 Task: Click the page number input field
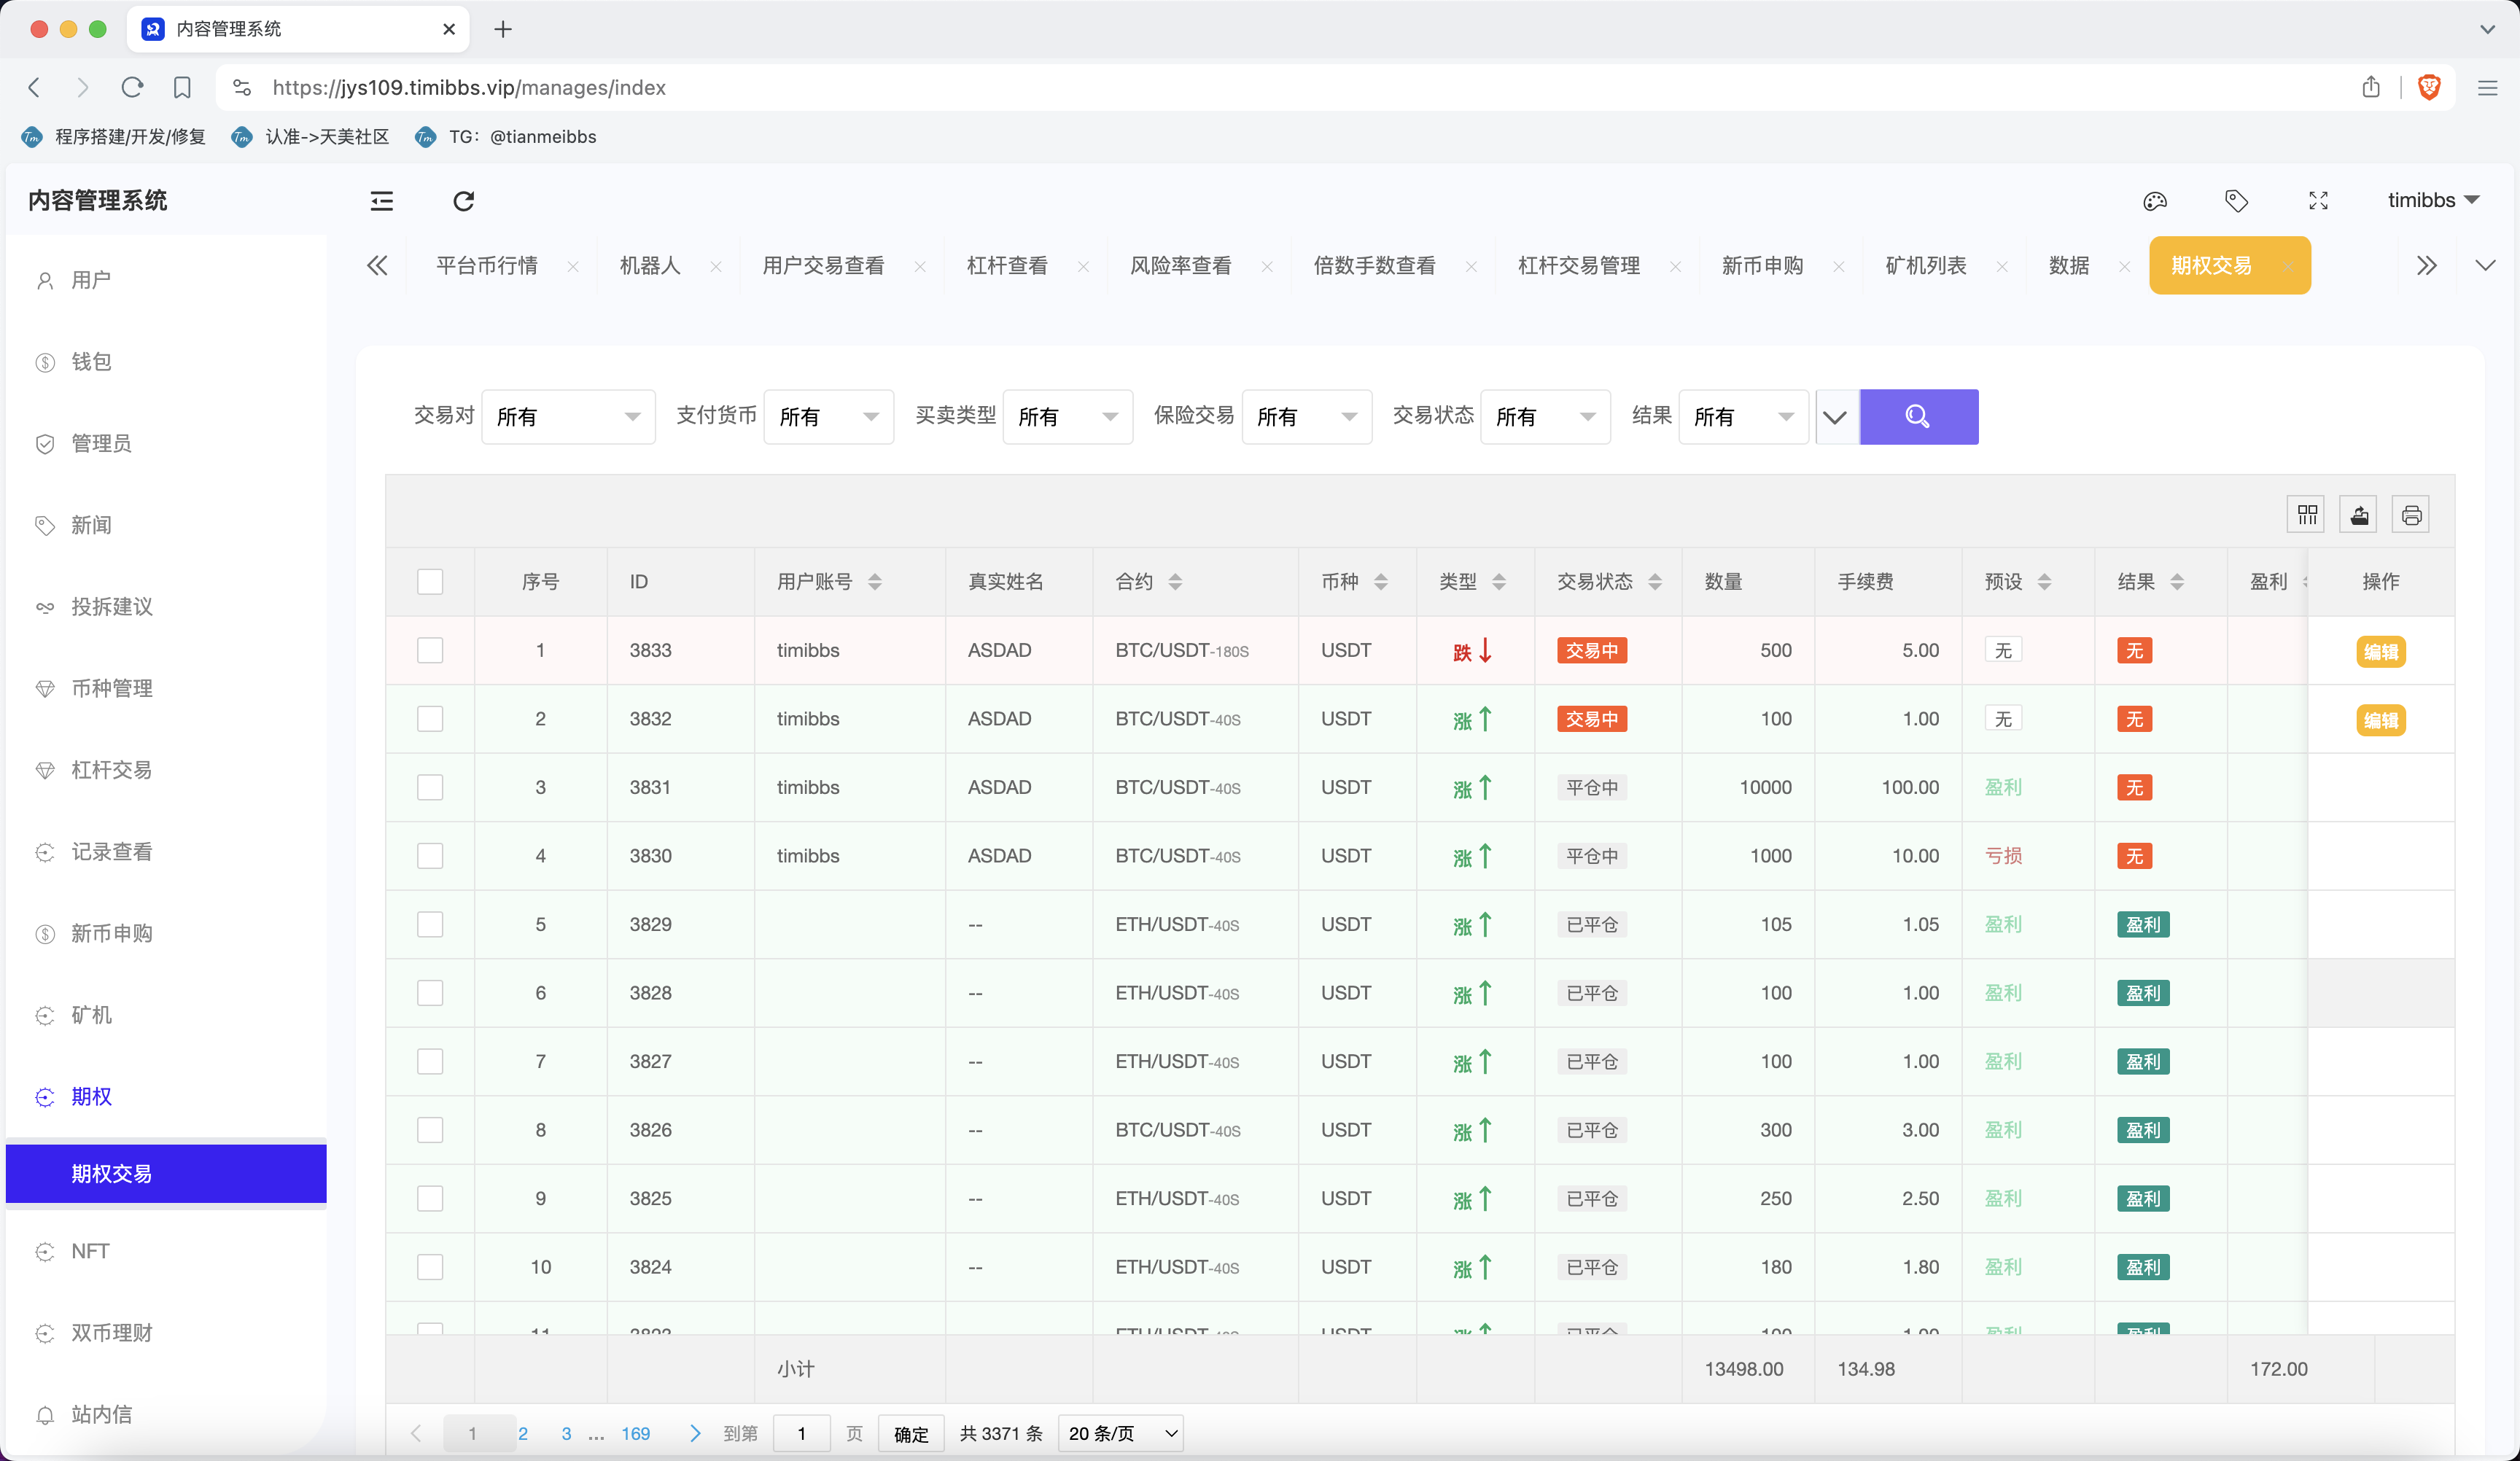[801, 1433]
